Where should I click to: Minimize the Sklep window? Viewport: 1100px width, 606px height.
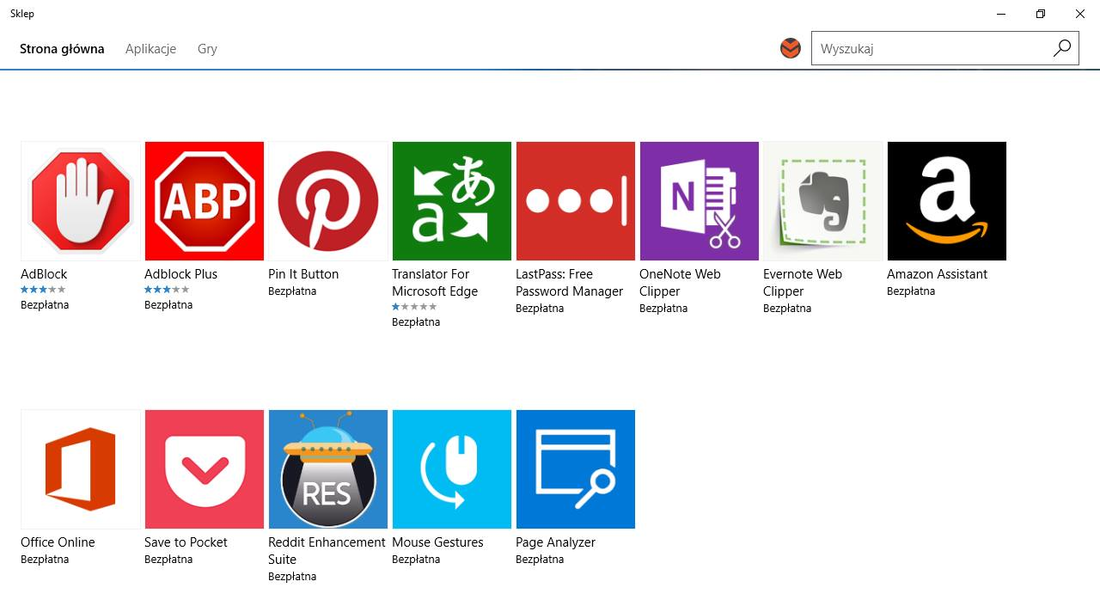point(1001,14)
